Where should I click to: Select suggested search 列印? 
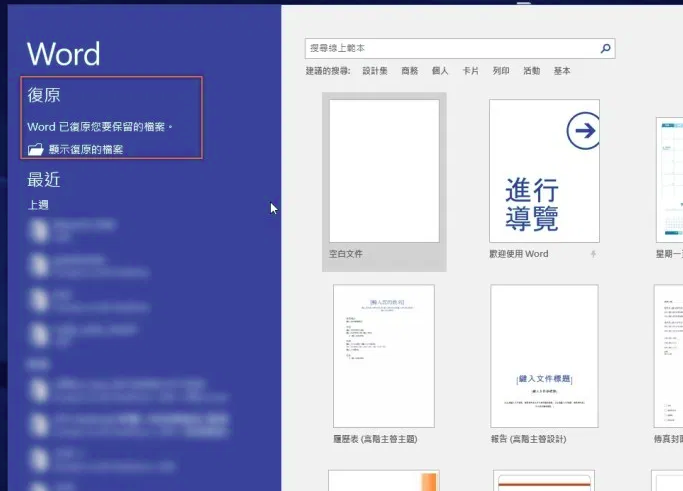501,71
